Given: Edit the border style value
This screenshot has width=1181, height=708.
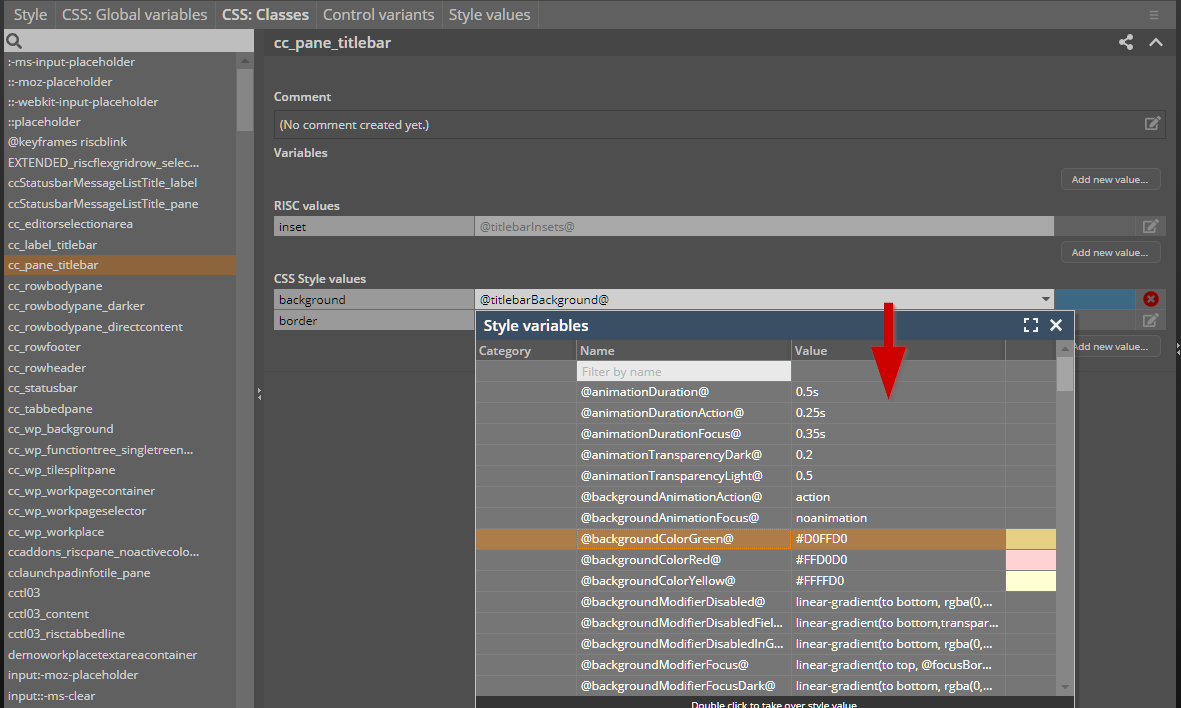Looking at the screenshot, I should pyautogui.click(x=1151, y=321).
